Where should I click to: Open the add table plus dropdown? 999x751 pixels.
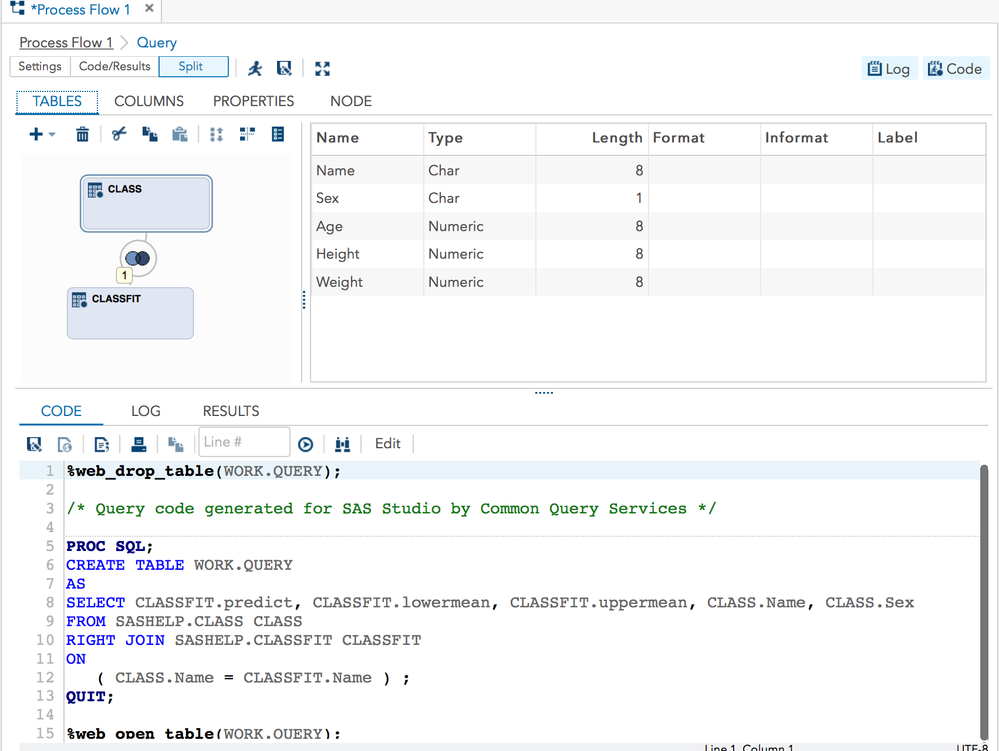42,134
